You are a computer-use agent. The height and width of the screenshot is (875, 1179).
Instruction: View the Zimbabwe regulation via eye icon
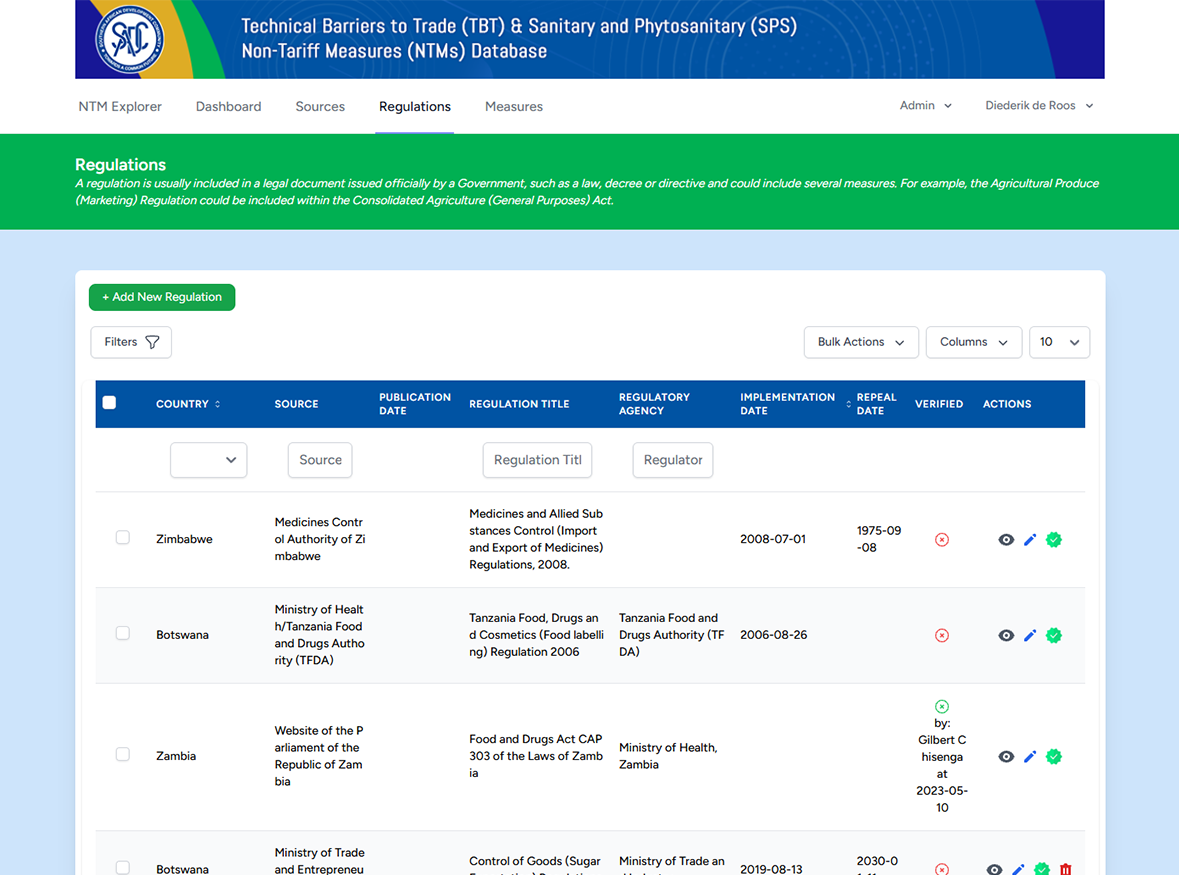1006,540
